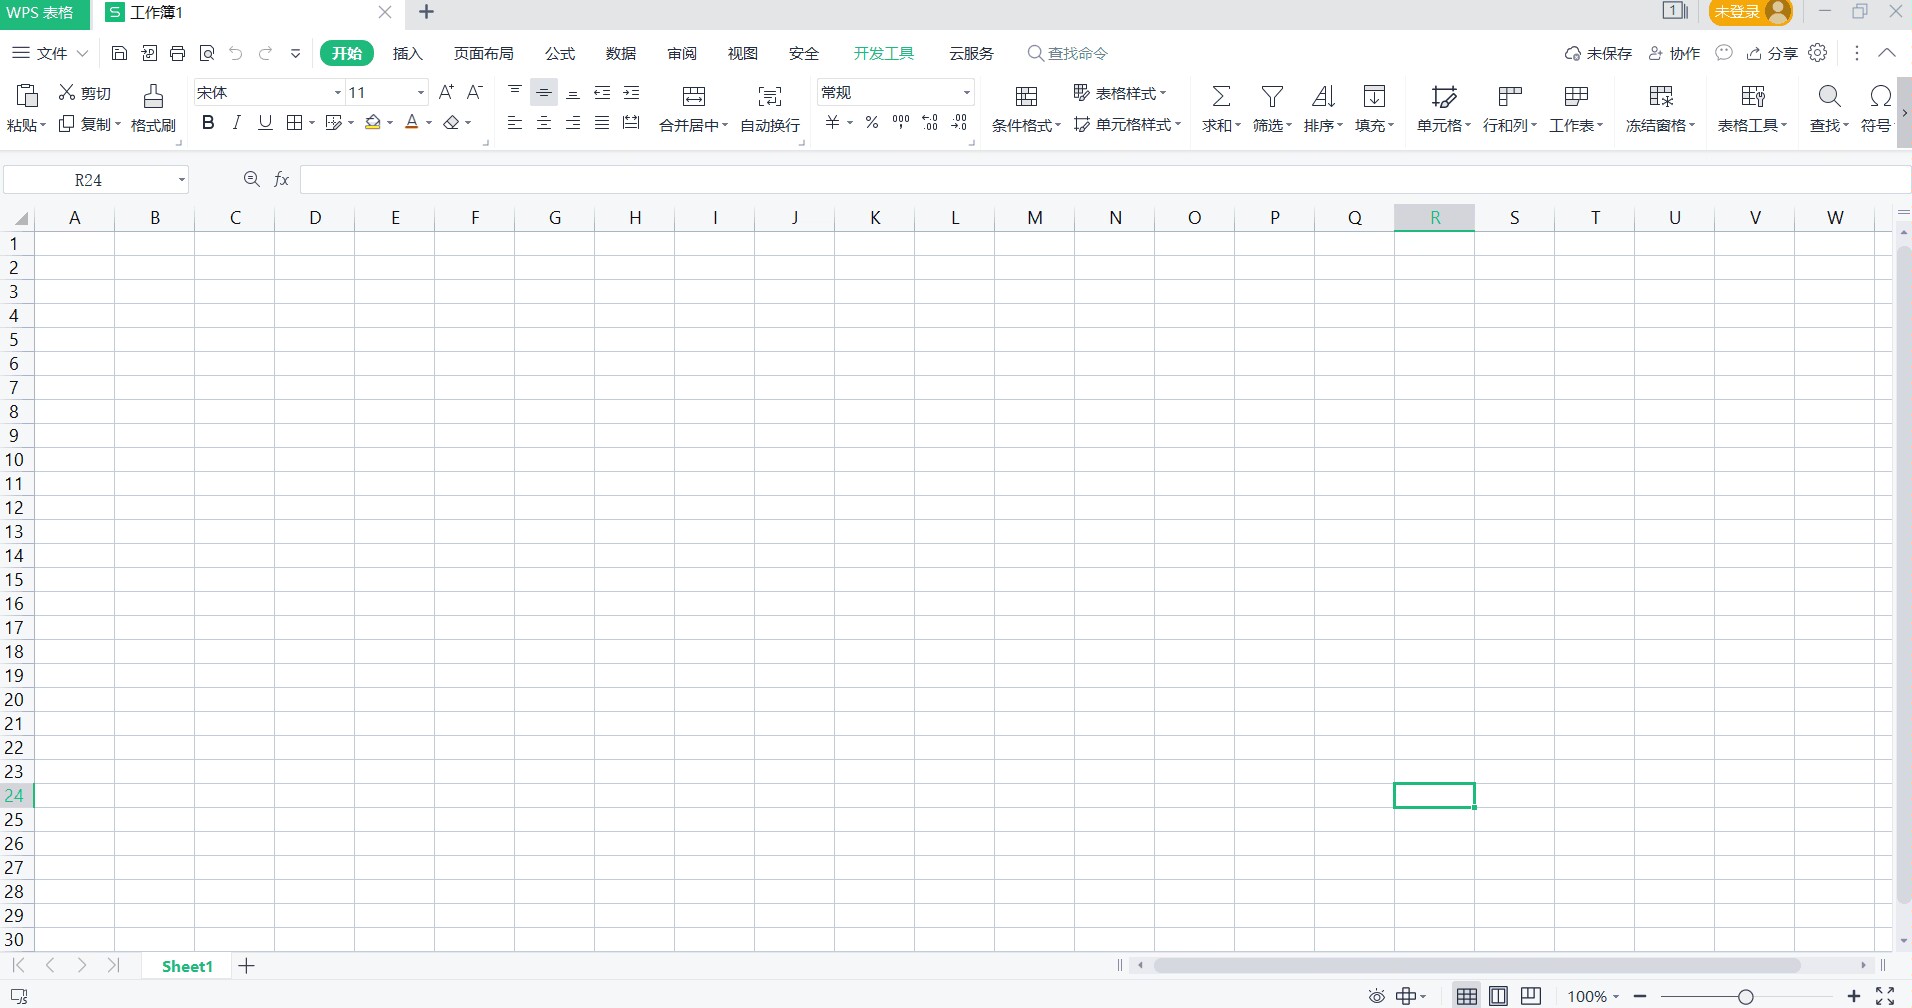Toggle italic formatting
1912x1008 pixels.
(x=237, y=122)
